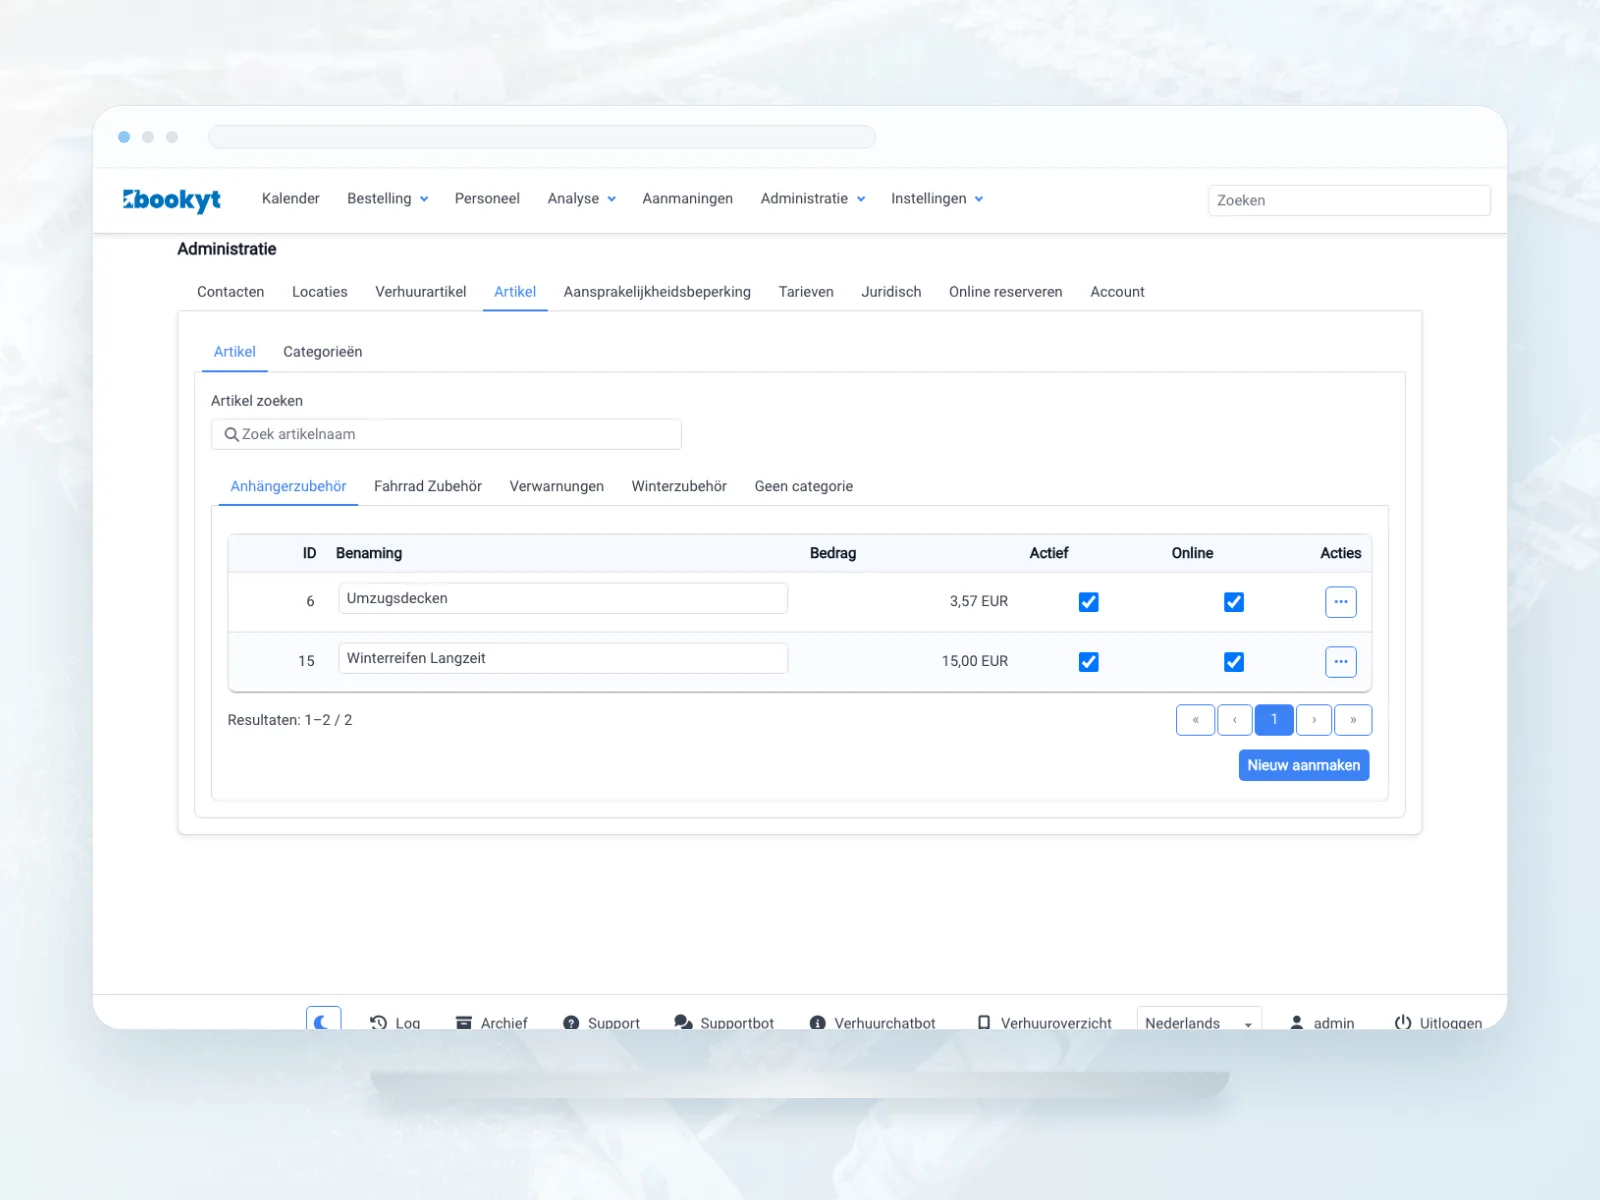Click the Nieuw aanmaken button
This screenshot has width=1600, height=1200.
click(x=1304, y=765)
